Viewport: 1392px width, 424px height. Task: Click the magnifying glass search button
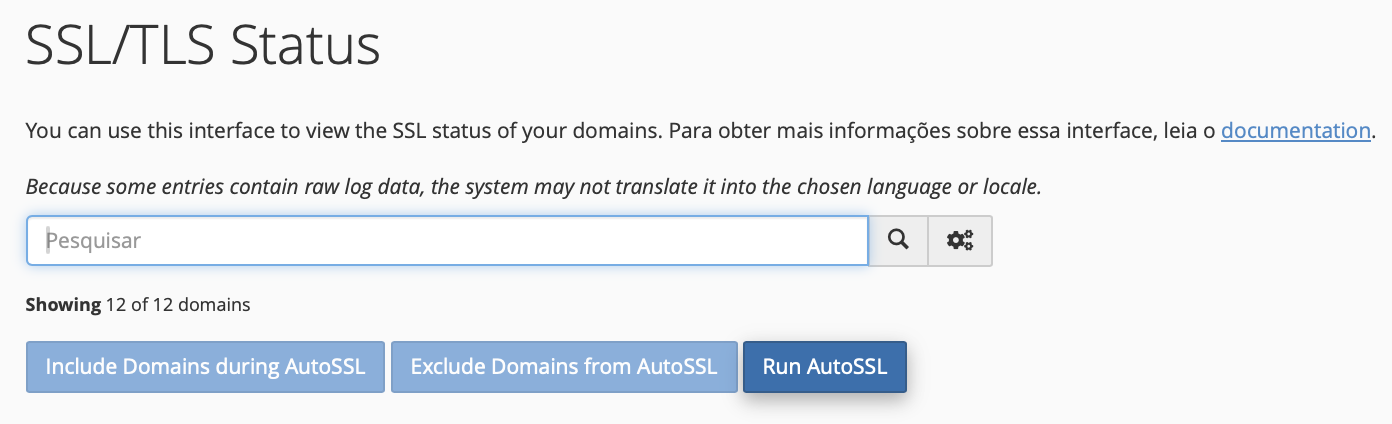click(x=899, y=241)
